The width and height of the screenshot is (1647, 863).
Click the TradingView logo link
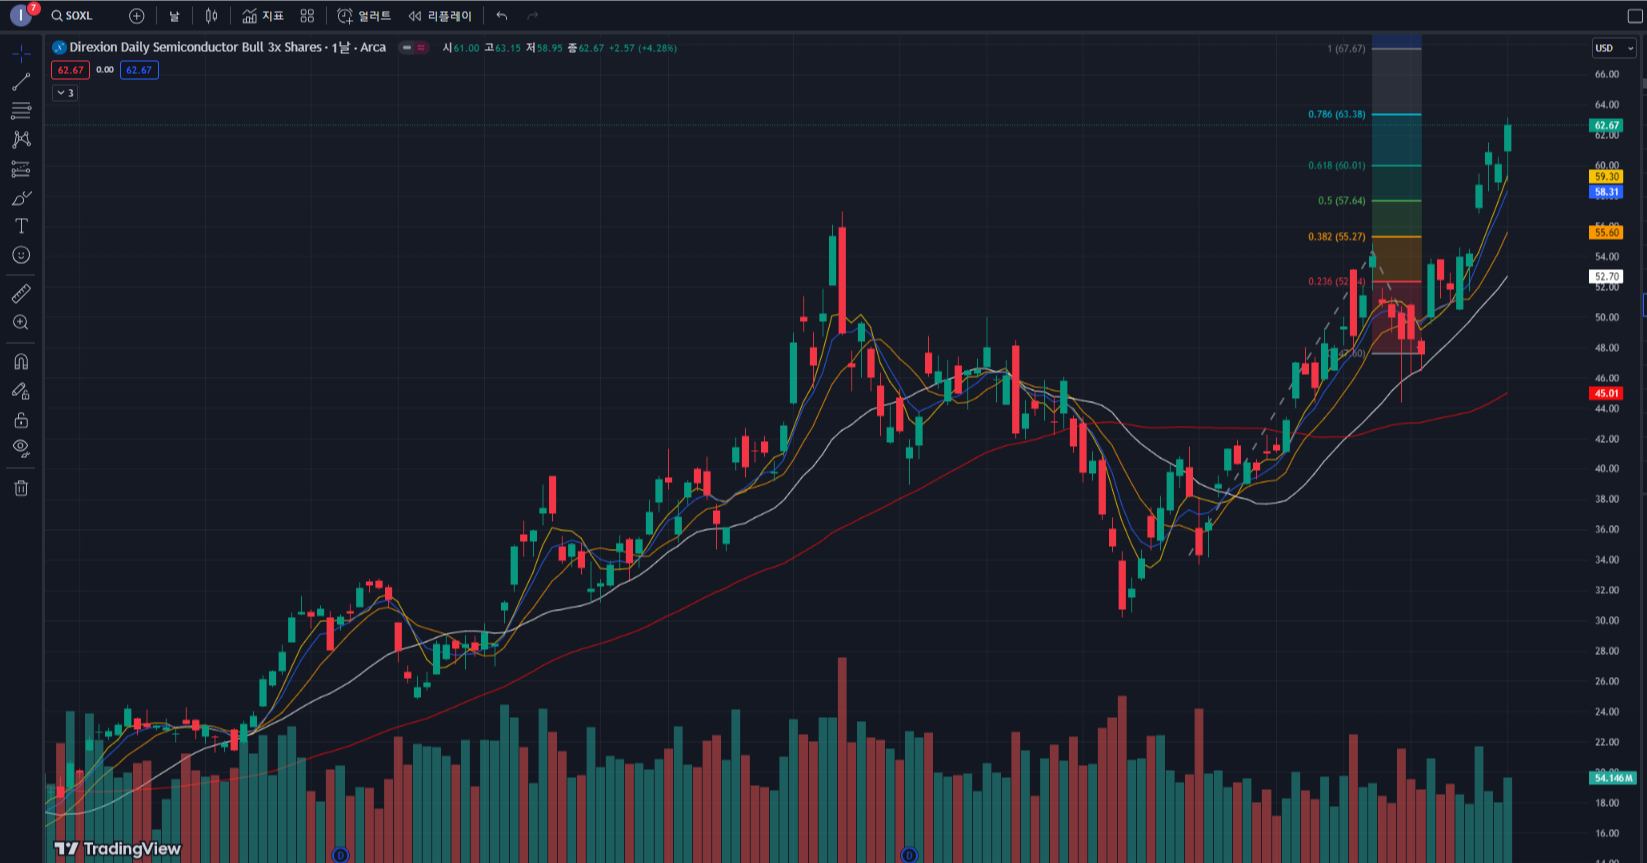(x=118, y=849)
